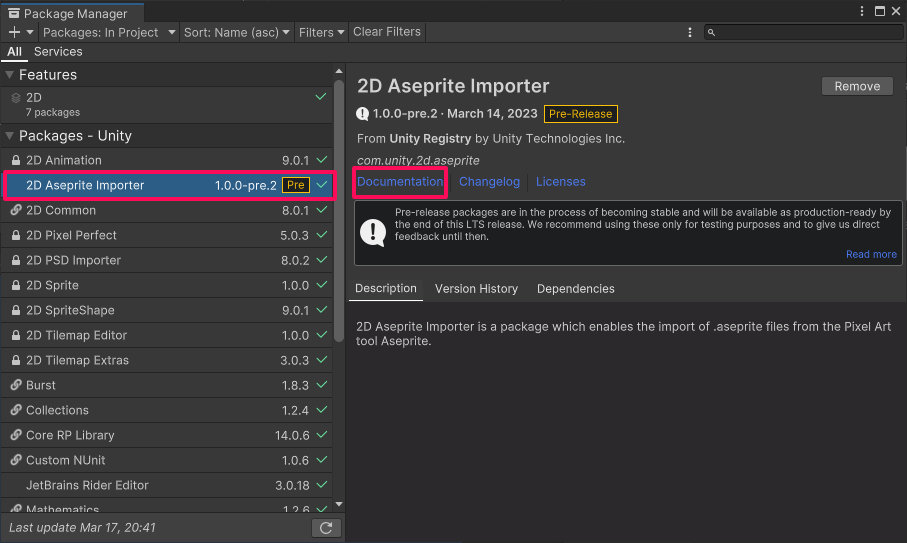Click Read more in pre-release notice
The image size is (907, 543).
tap(871, 254)
